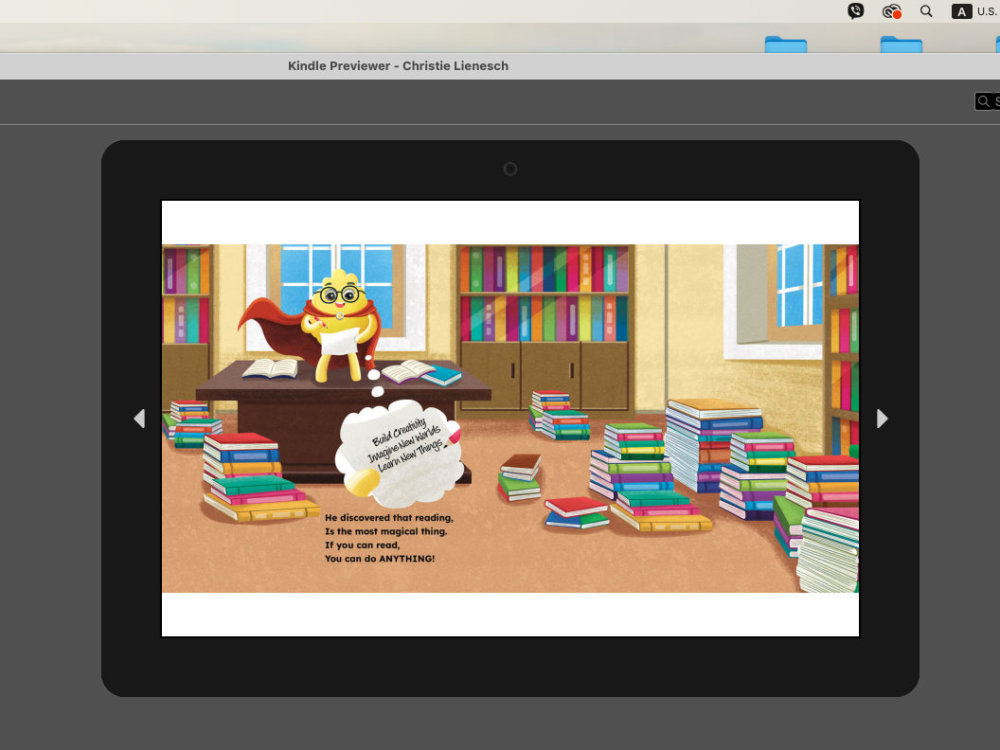
Task: Click the text 'He discovered that reading,'
Action: coord(389,518)
